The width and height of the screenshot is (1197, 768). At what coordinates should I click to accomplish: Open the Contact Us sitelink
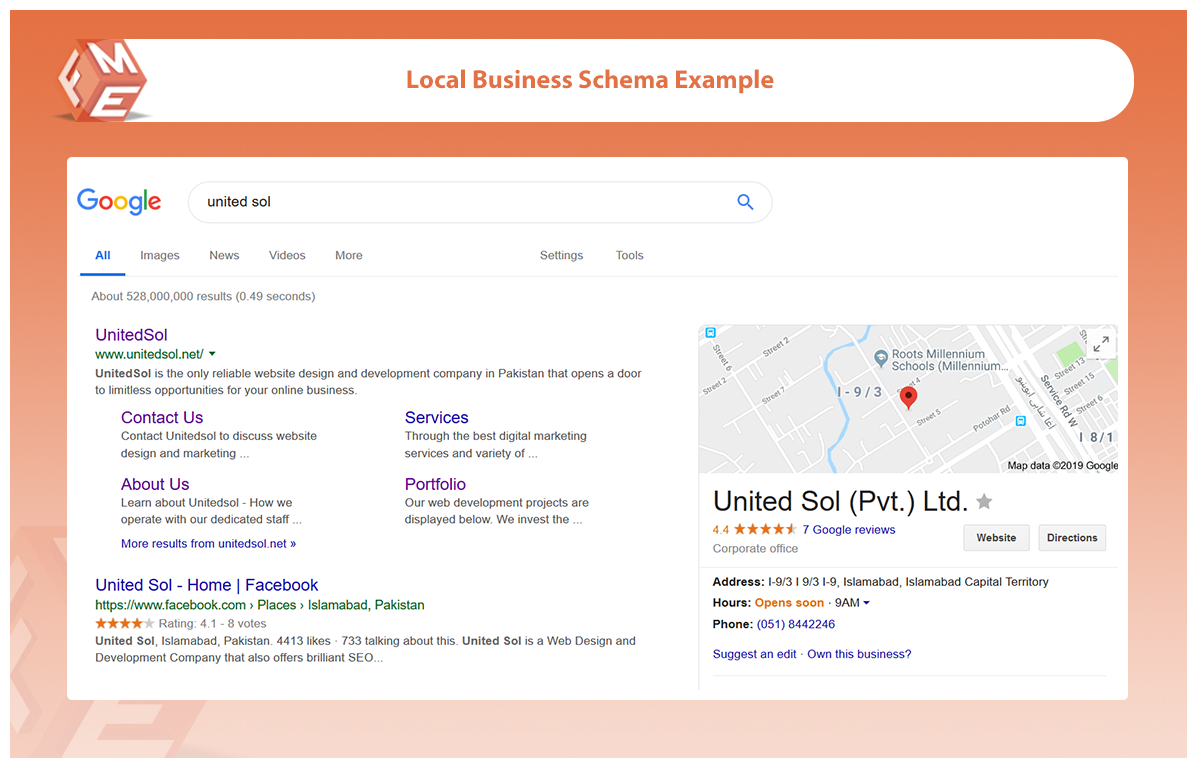click(x=162, y=418)
